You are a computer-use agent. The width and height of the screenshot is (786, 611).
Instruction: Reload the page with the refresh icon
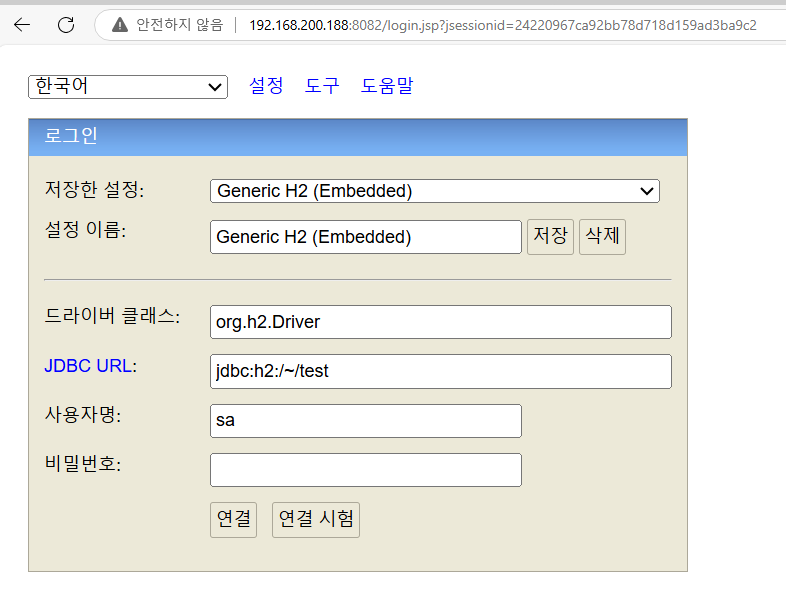pos(66,25)
